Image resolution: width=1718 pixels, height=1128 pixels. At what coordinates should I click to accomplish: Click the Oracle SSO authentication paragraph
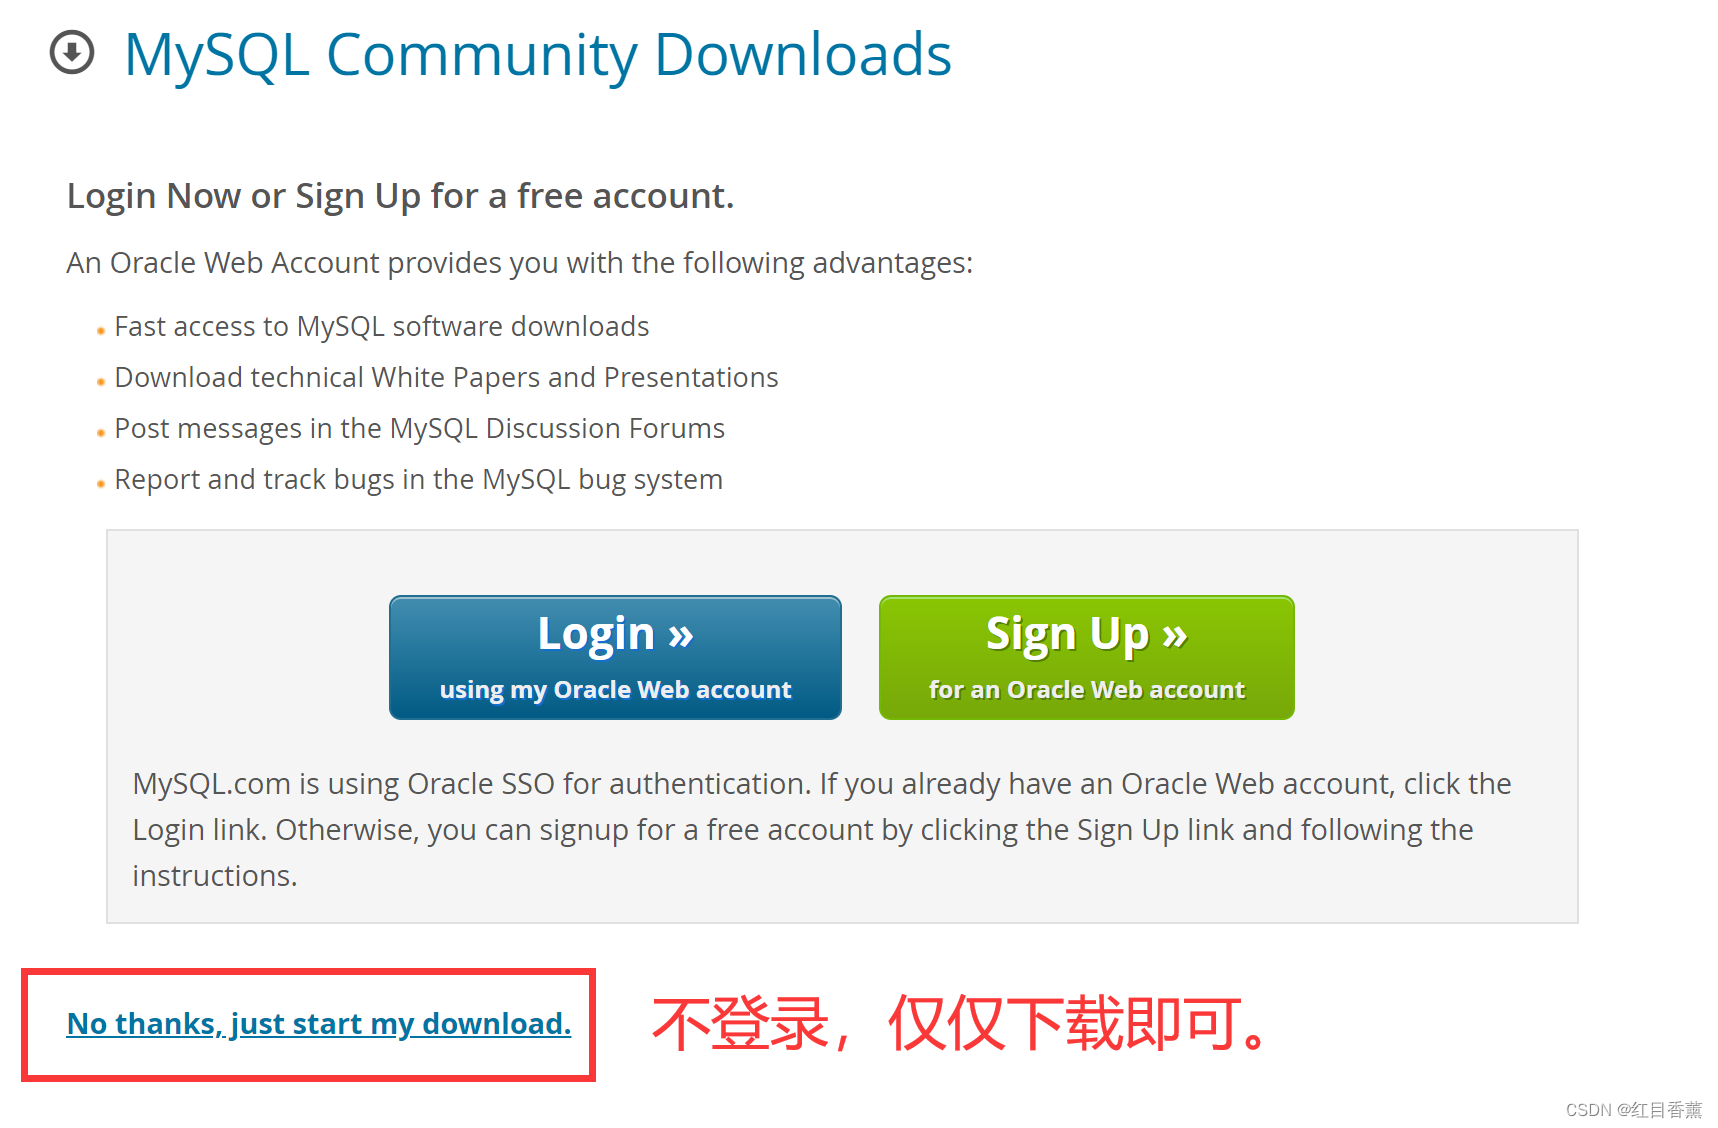822,830
